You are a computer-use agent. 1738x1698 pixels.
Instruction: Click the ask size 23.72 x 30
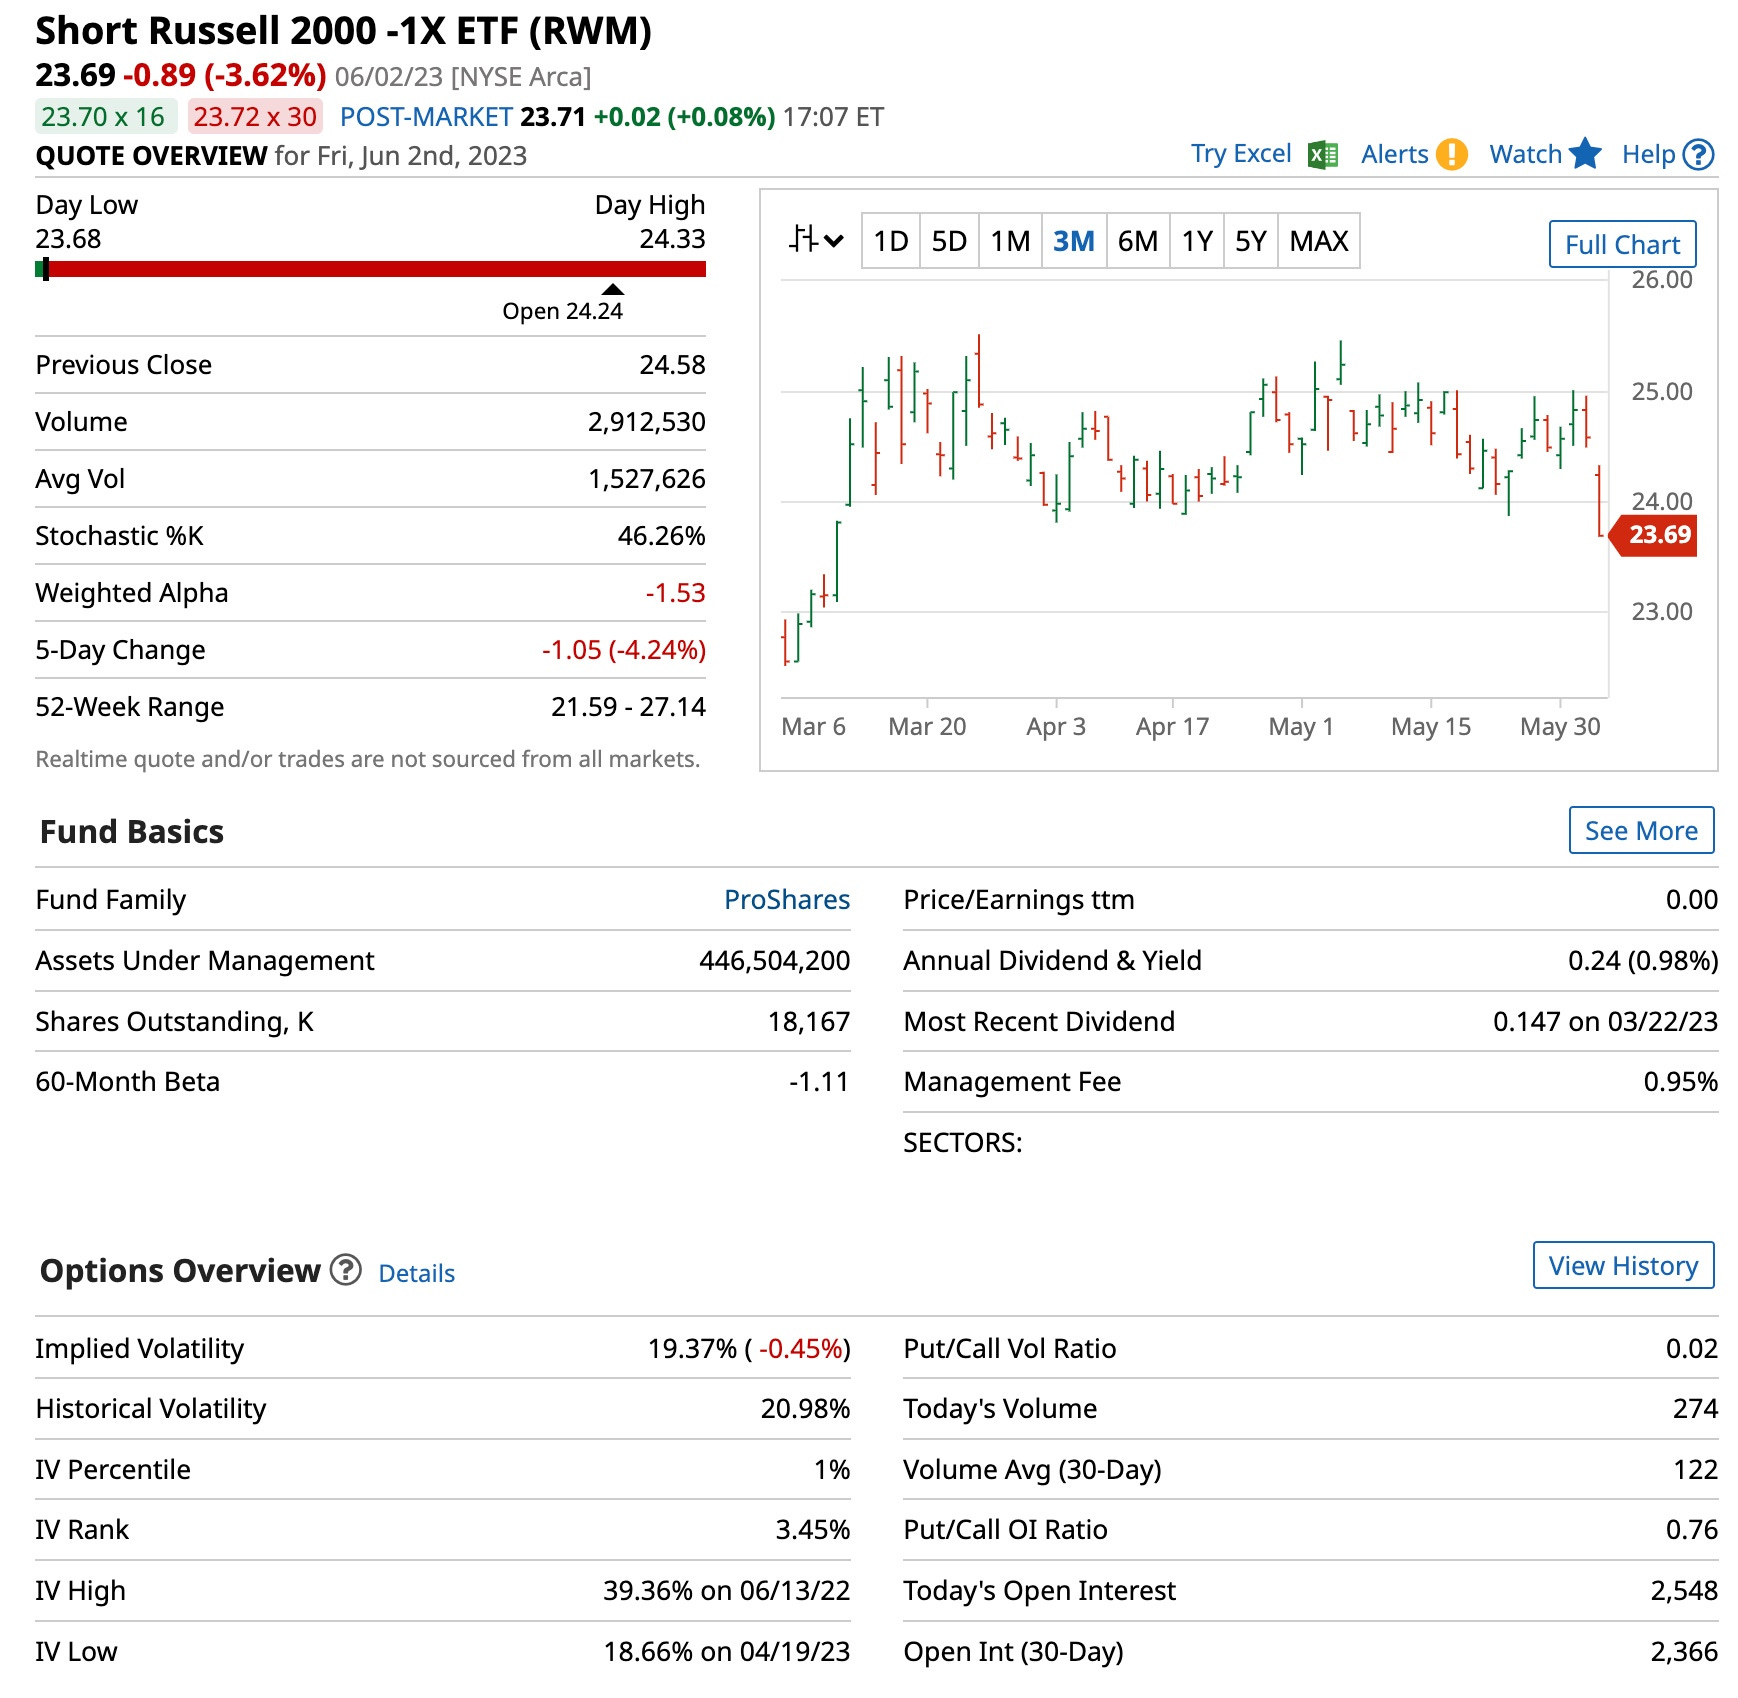[255, 117]
